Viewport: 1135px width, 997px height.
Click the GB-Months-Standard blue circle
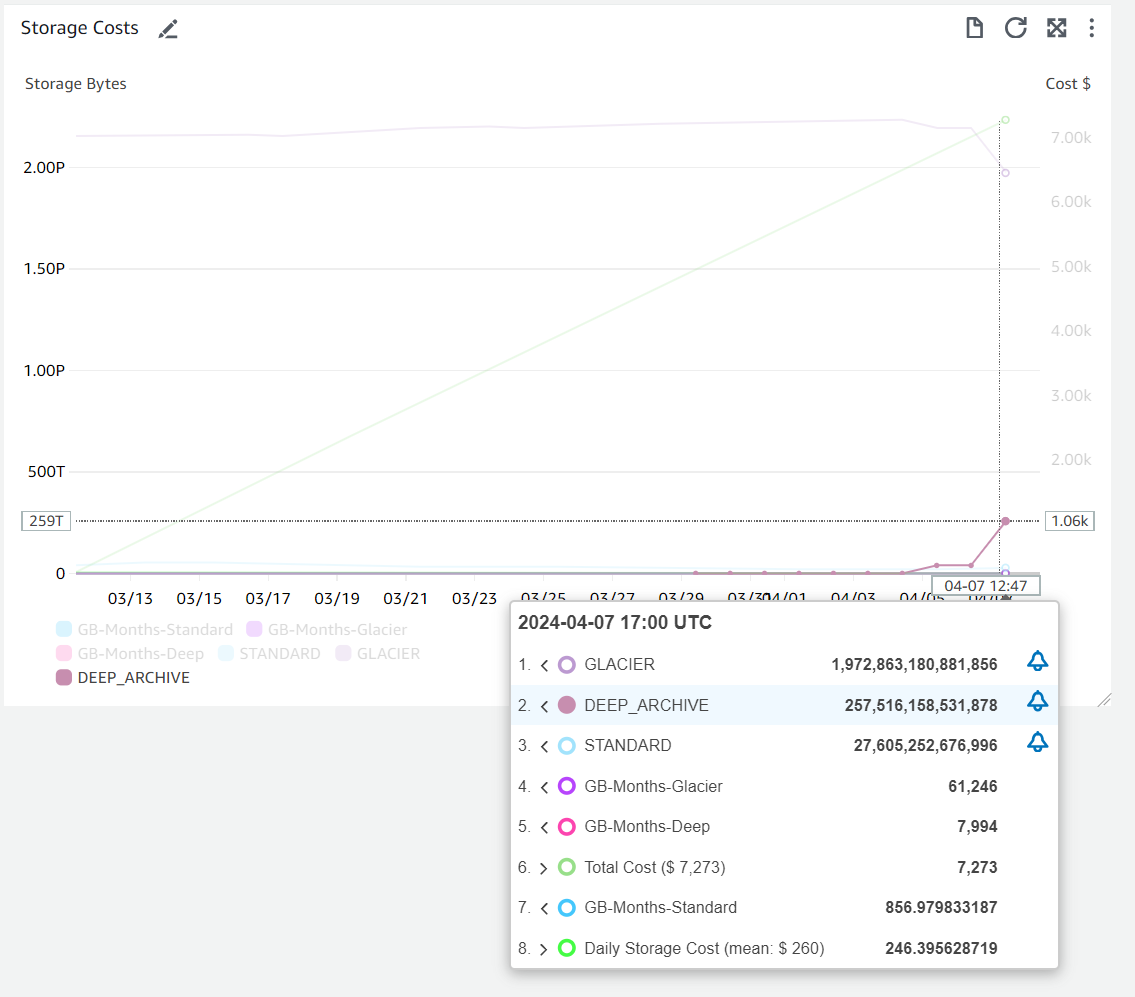point(567,908)
